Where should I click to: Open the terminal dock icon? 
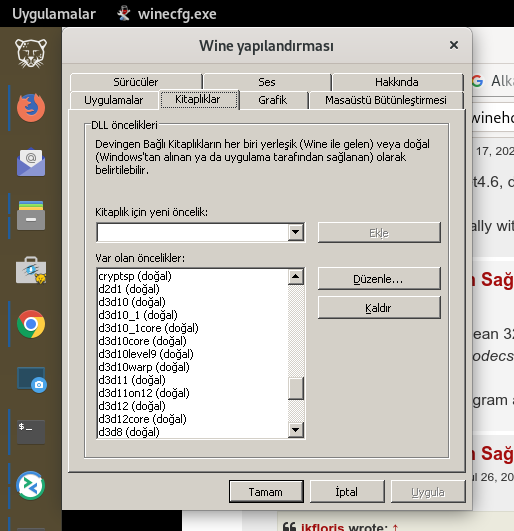[31, 432]
